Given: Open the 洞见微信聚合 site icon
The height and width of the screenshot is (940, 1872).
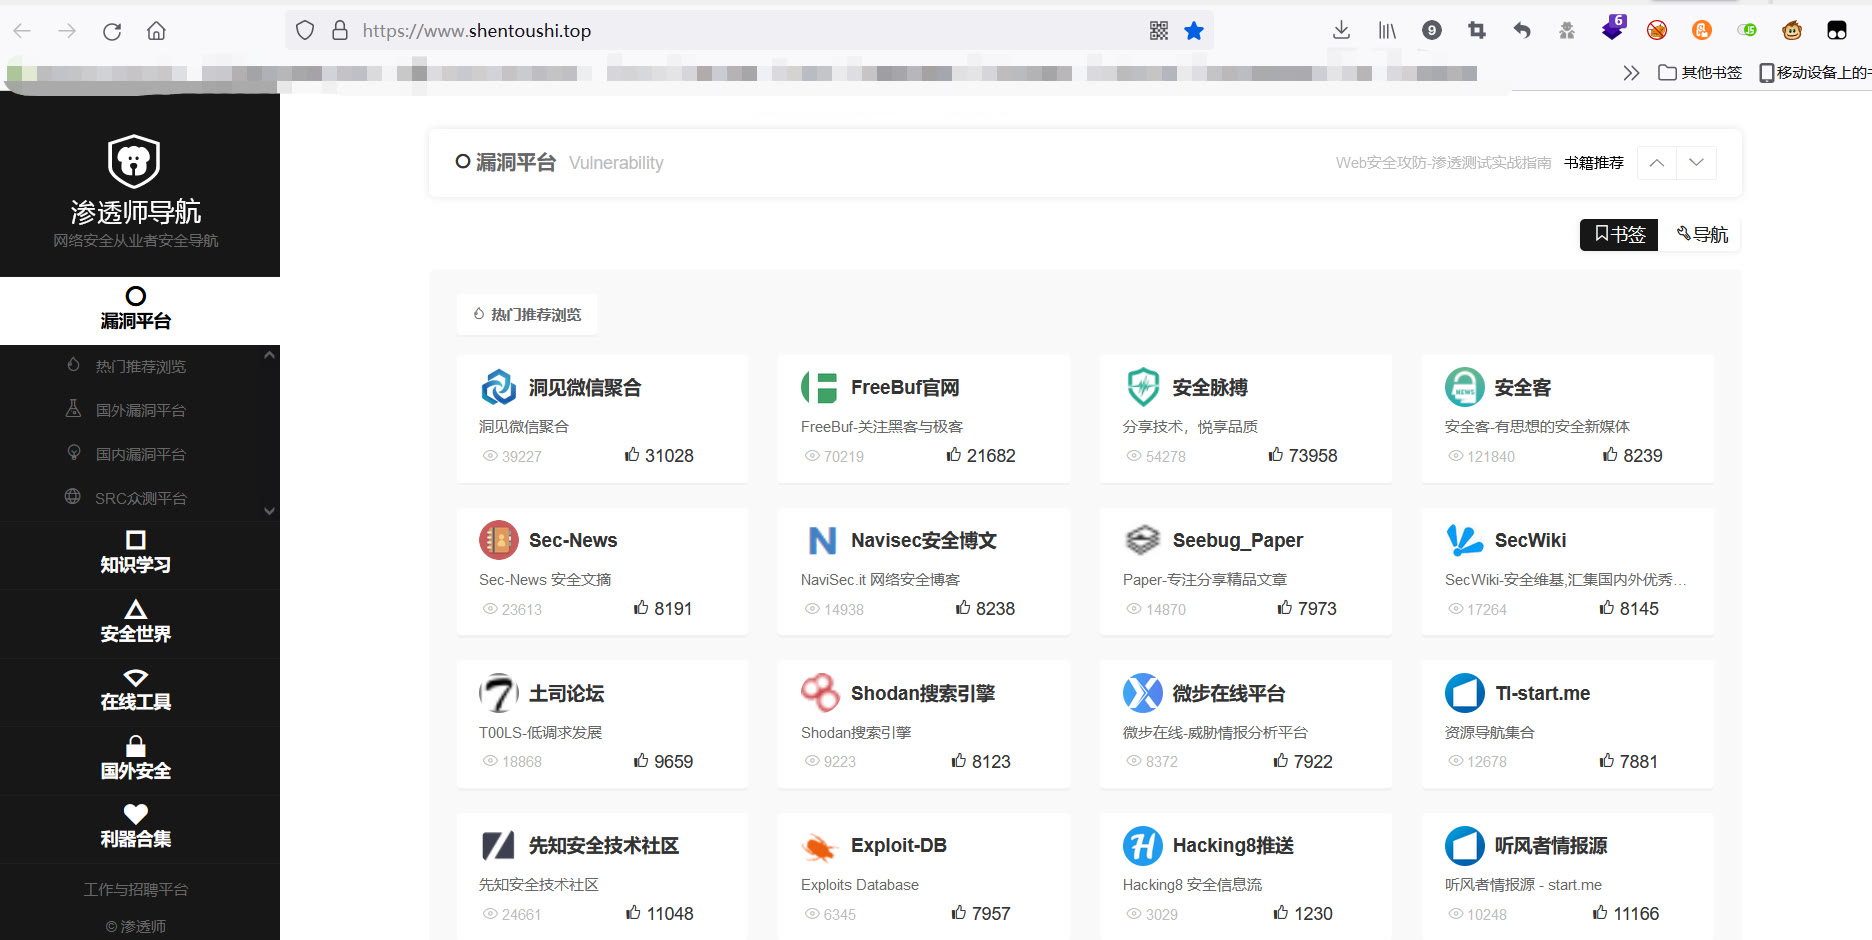Looking at the screenshot, I should pos(499,387).
